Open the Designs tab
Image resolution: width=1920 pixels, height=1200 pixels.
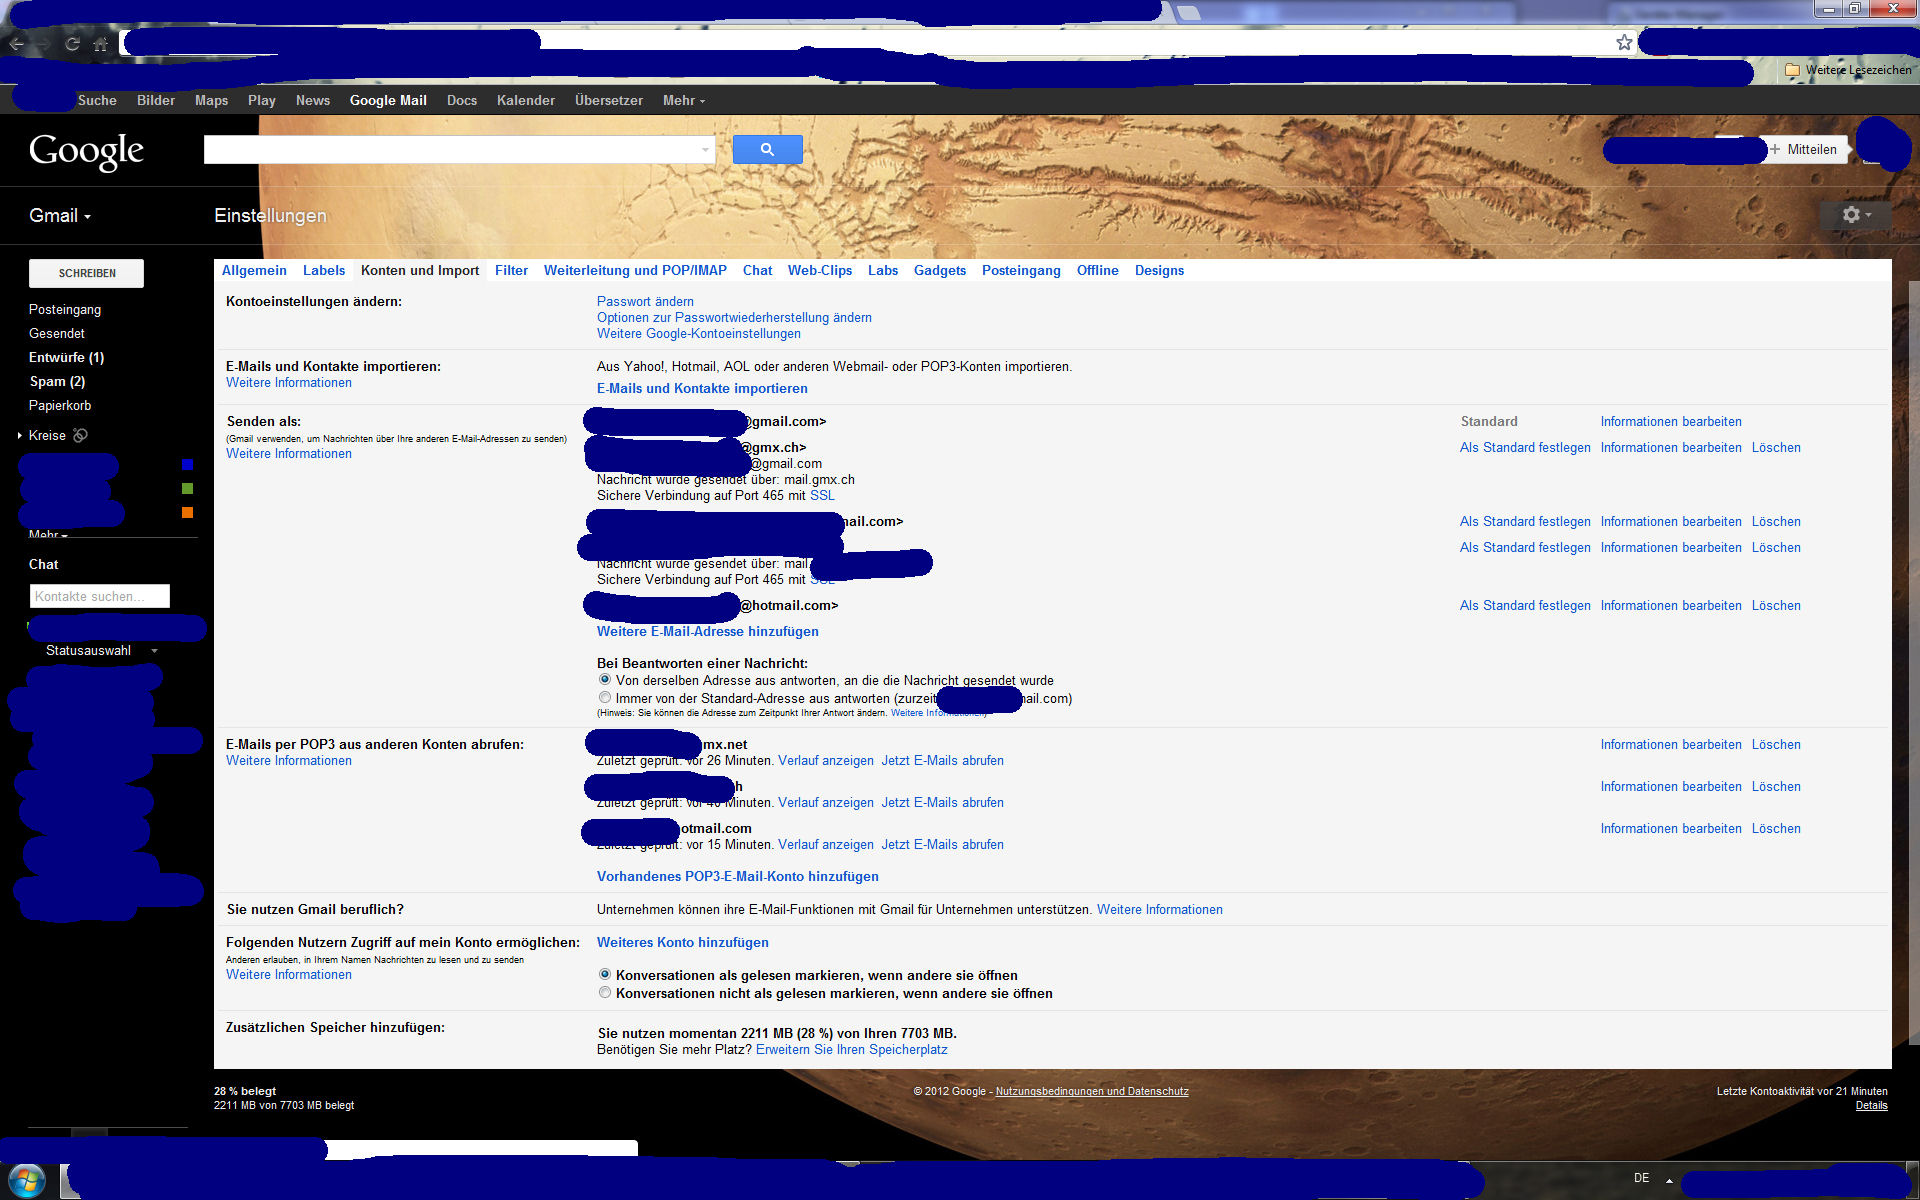(1159, 270)
